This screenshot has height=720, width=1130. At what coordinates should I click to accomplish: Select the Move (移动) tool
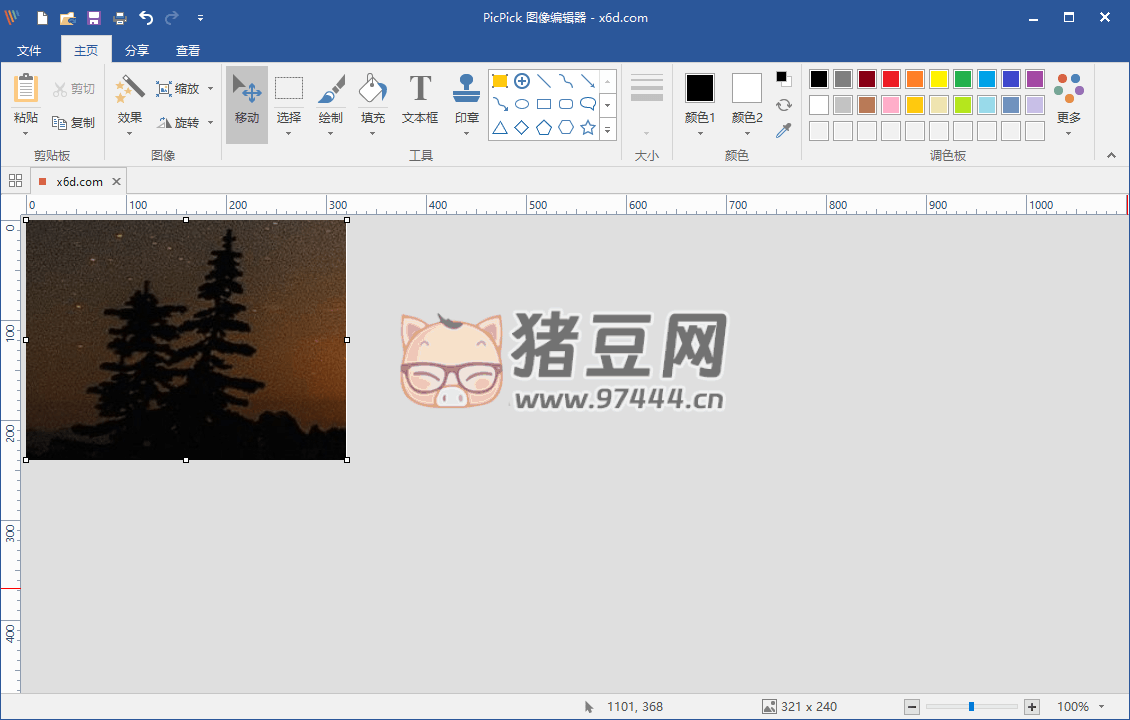(246, 103)
